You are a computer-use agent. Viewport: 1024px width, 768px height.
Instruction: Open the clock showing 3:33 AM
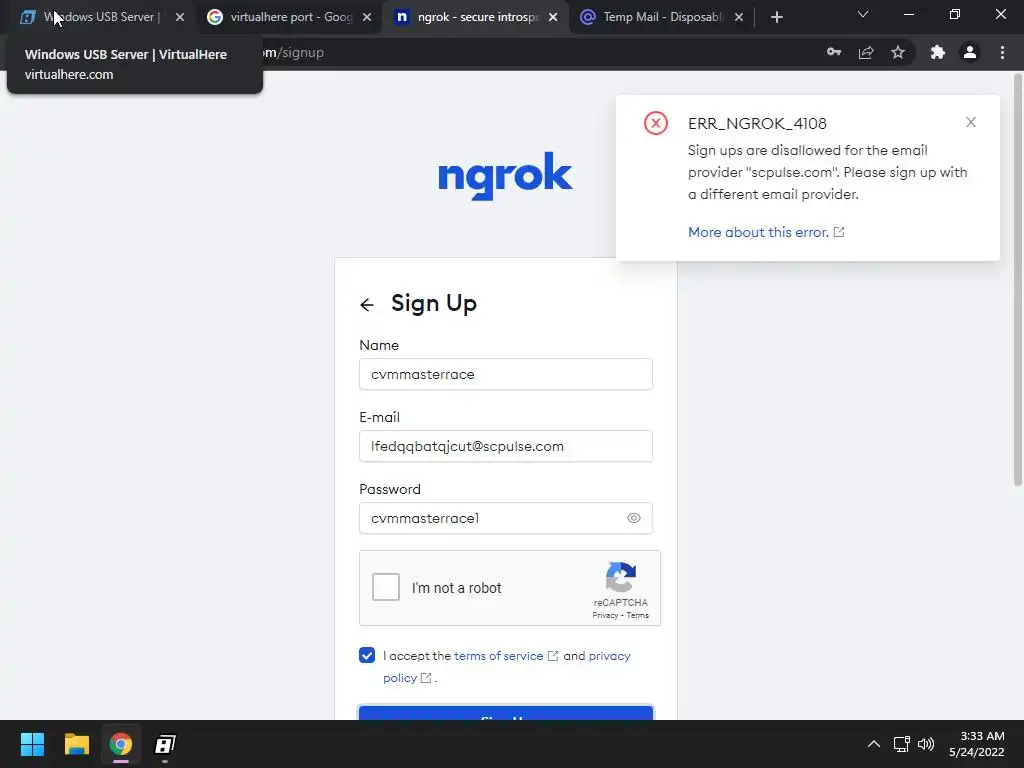click(977, 744)
